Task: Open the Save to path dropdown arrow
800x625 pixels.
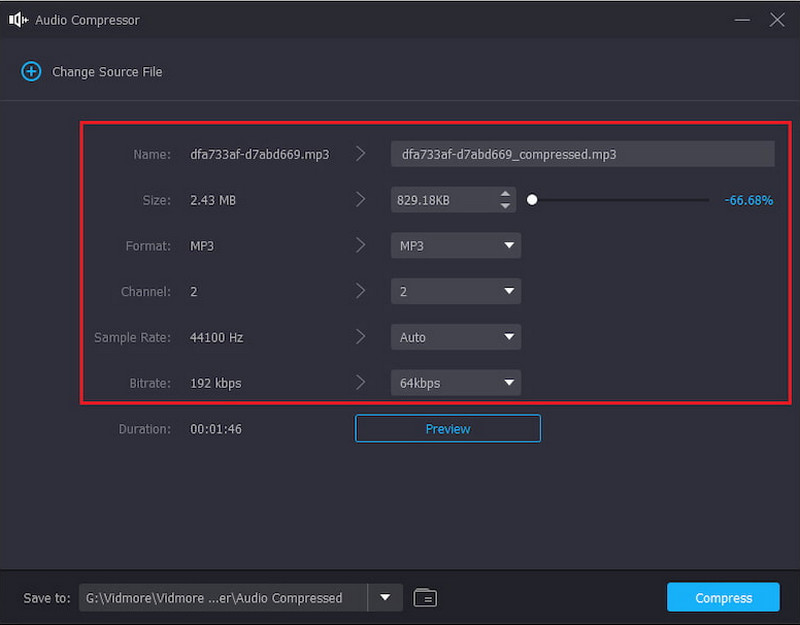Action: point(384,597)
